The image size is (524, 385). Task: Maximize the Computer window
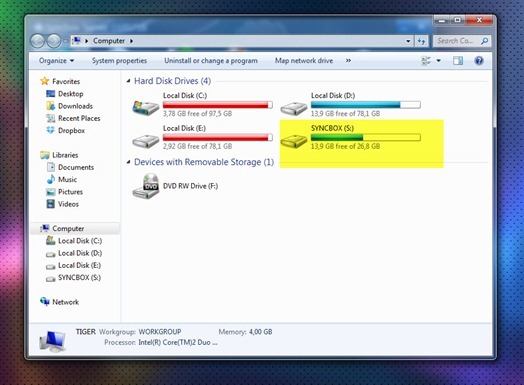pyautogui.click(x=457, y=20)
